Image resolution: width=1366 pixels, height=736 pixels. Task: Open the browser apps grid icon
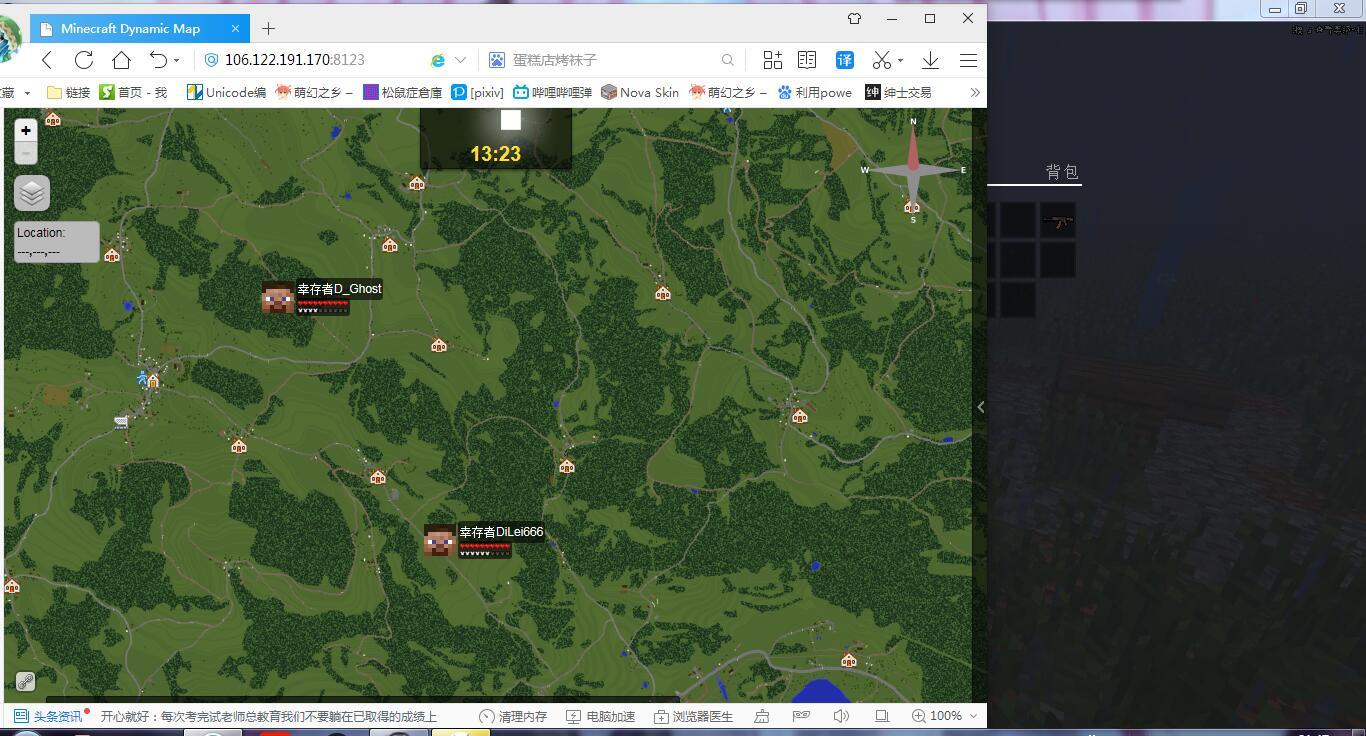coord(772,60)
